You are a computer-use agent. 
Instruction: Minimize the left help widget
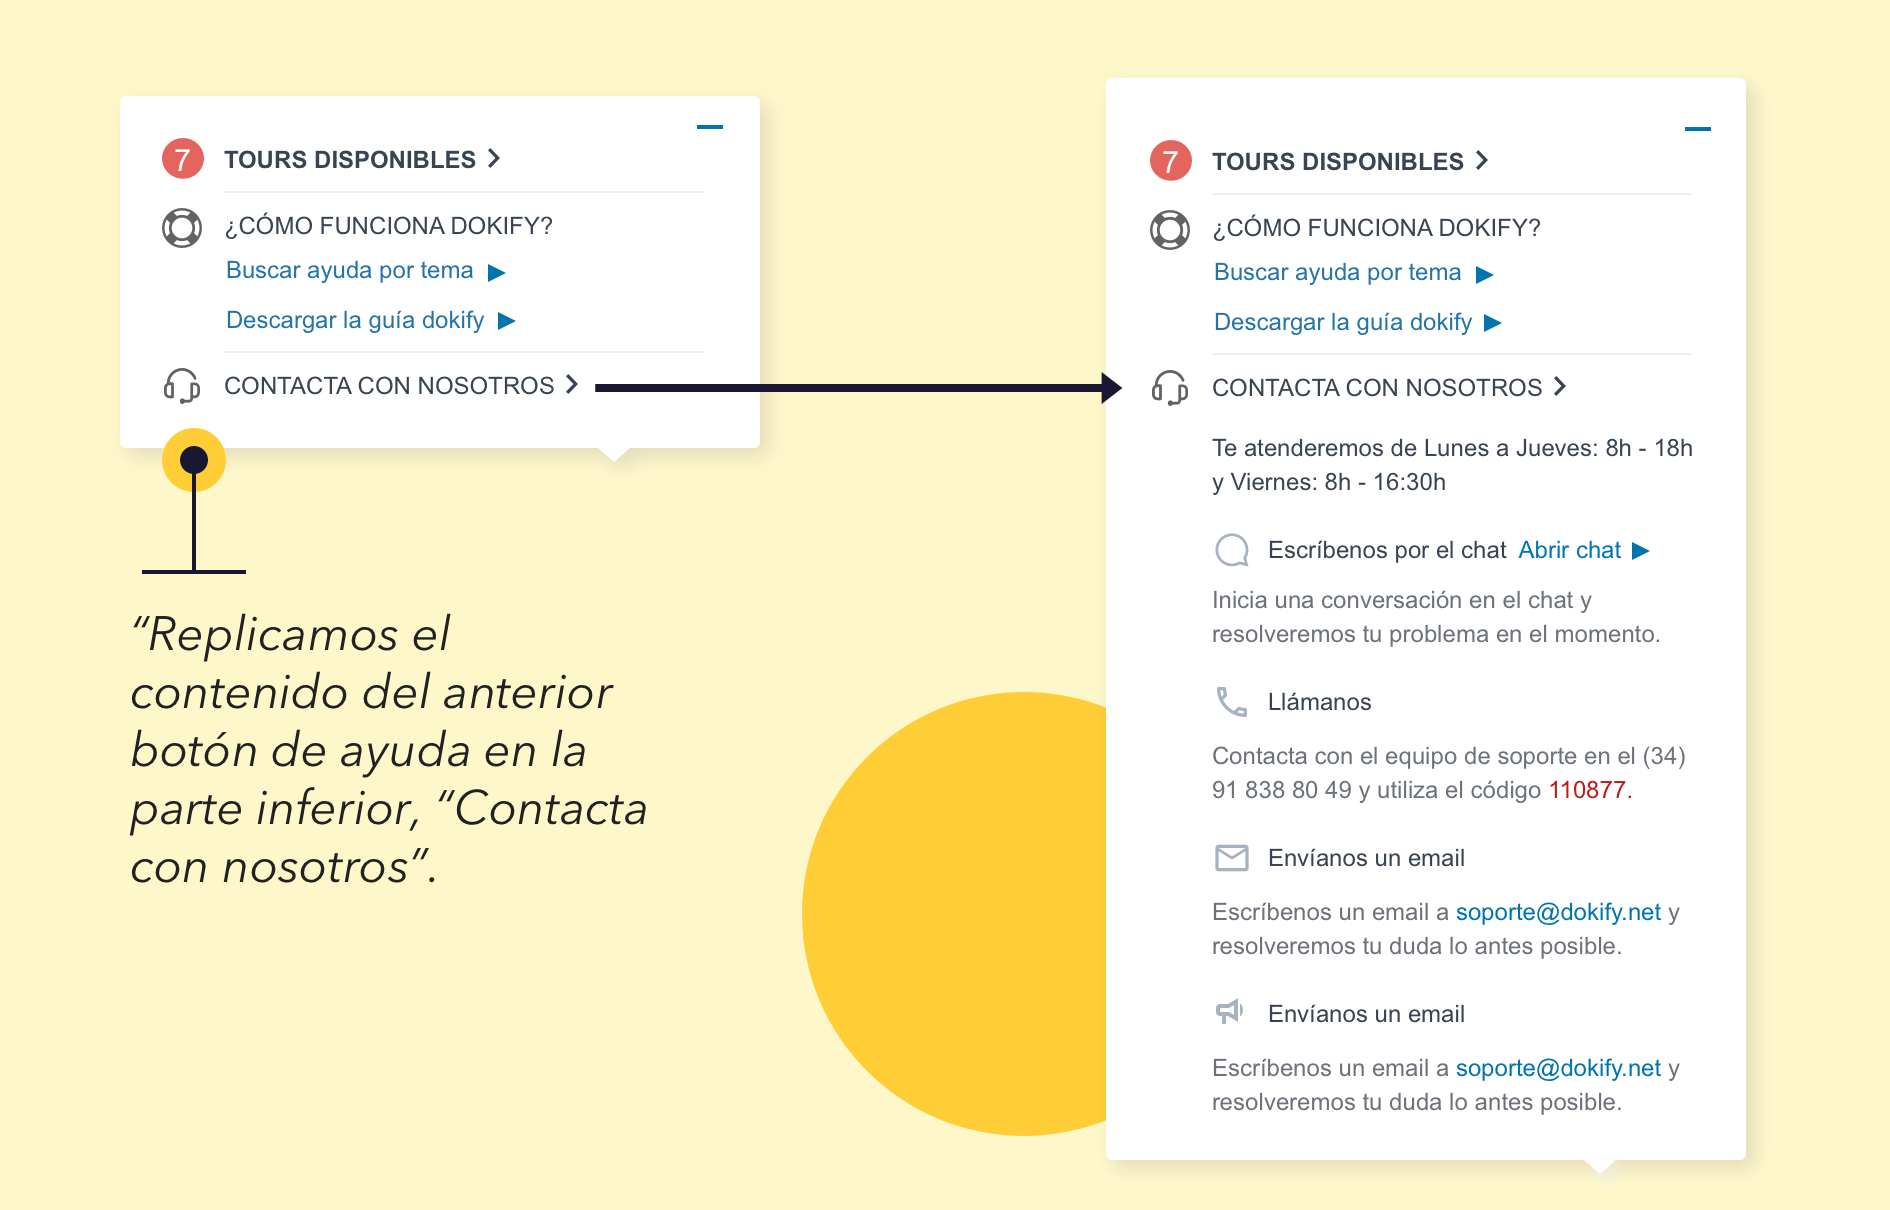pyautogui.click(x=710, y=126)
